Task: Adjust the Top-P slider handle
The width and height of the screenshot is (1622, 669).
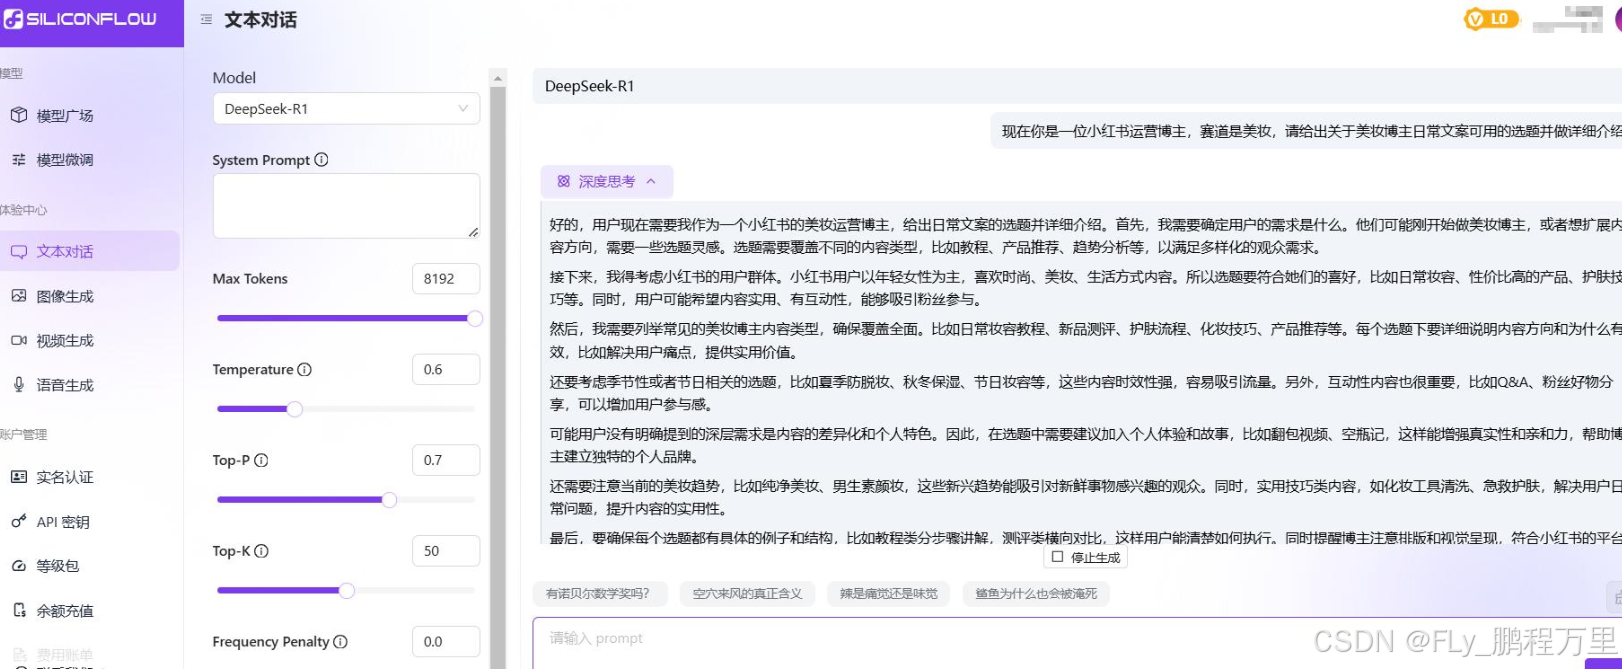Action: pos(389,500)
